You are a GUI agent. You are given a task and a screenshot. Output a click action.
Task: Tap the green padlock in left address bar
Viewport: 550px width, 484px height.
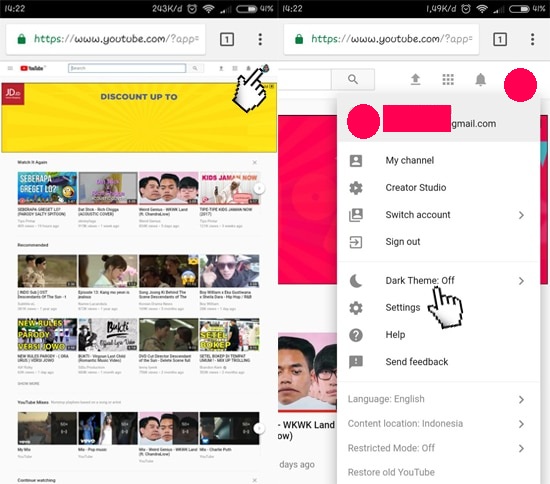pyautogui.click(x=21, y=39)
